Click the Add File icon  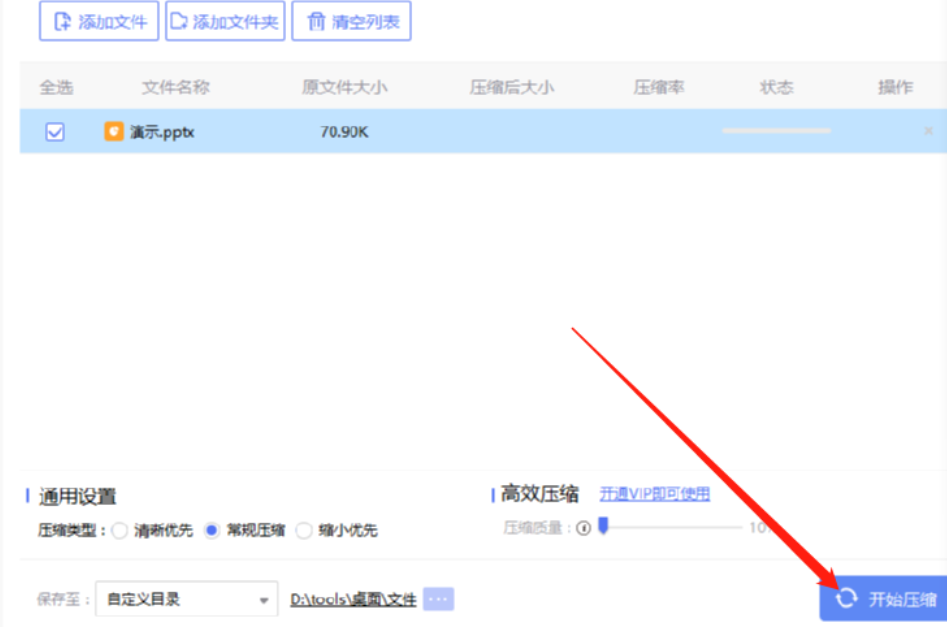coord(62,22)
